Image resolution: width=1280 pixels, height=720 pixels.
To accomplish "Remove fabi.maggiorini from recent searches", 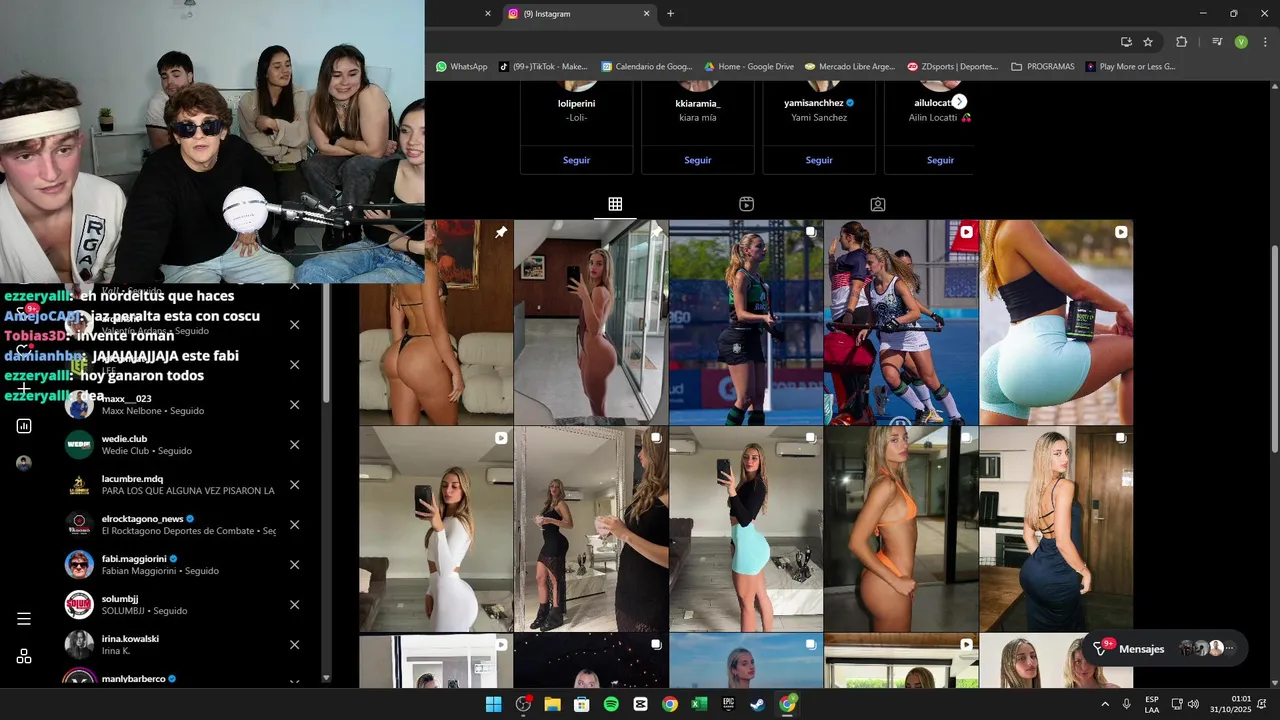I will coord(294,565).
